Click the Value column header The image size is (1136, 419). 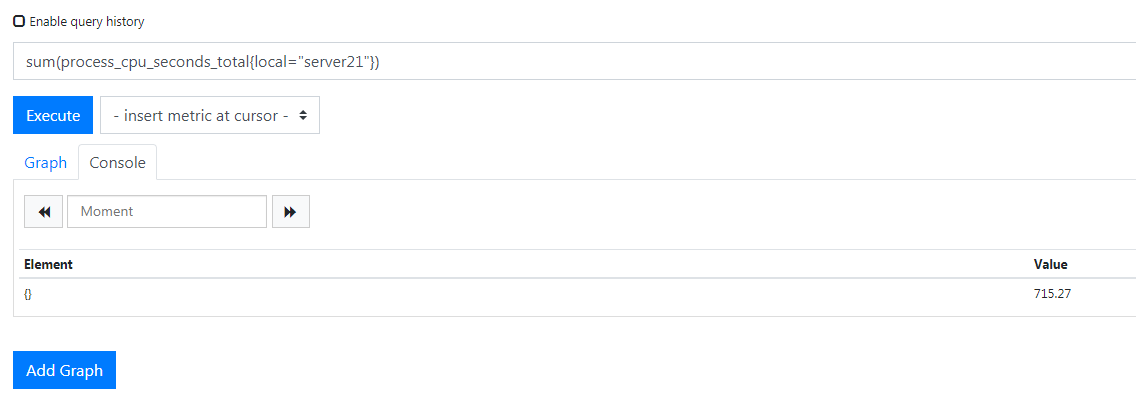(1051, 265)
